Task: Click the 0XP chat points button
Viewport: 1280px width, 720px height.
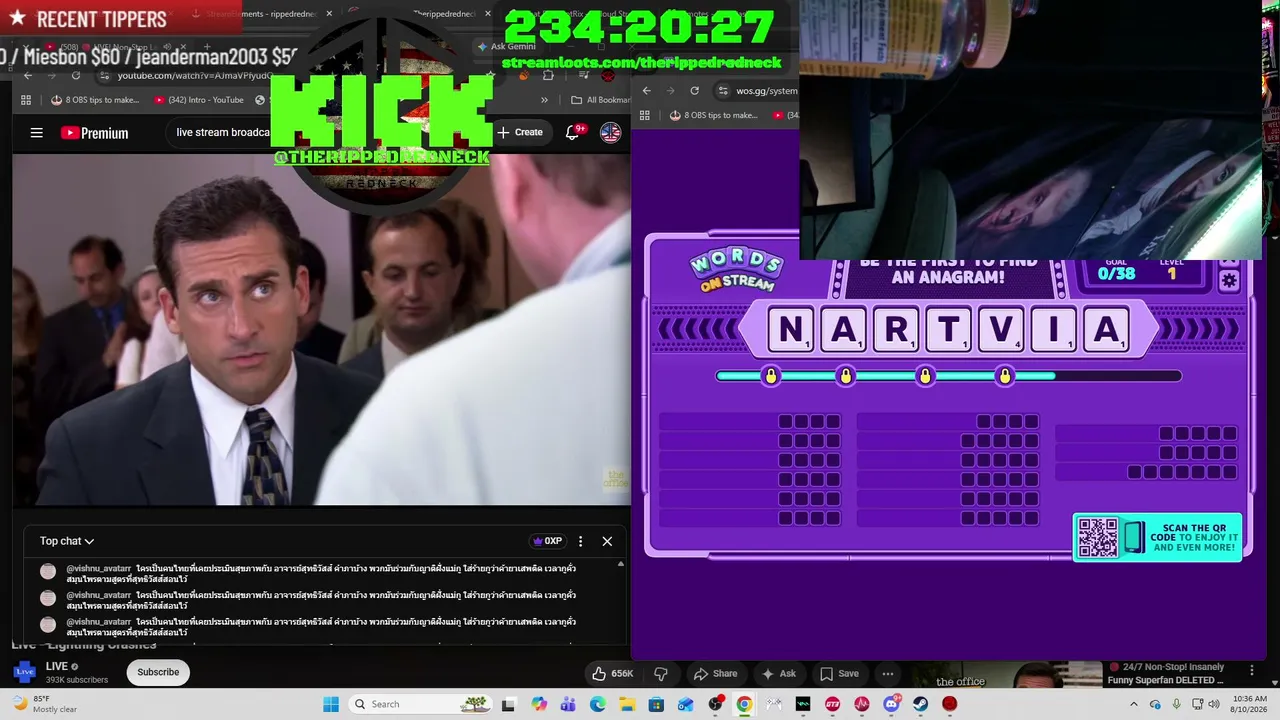Action: 546,541
